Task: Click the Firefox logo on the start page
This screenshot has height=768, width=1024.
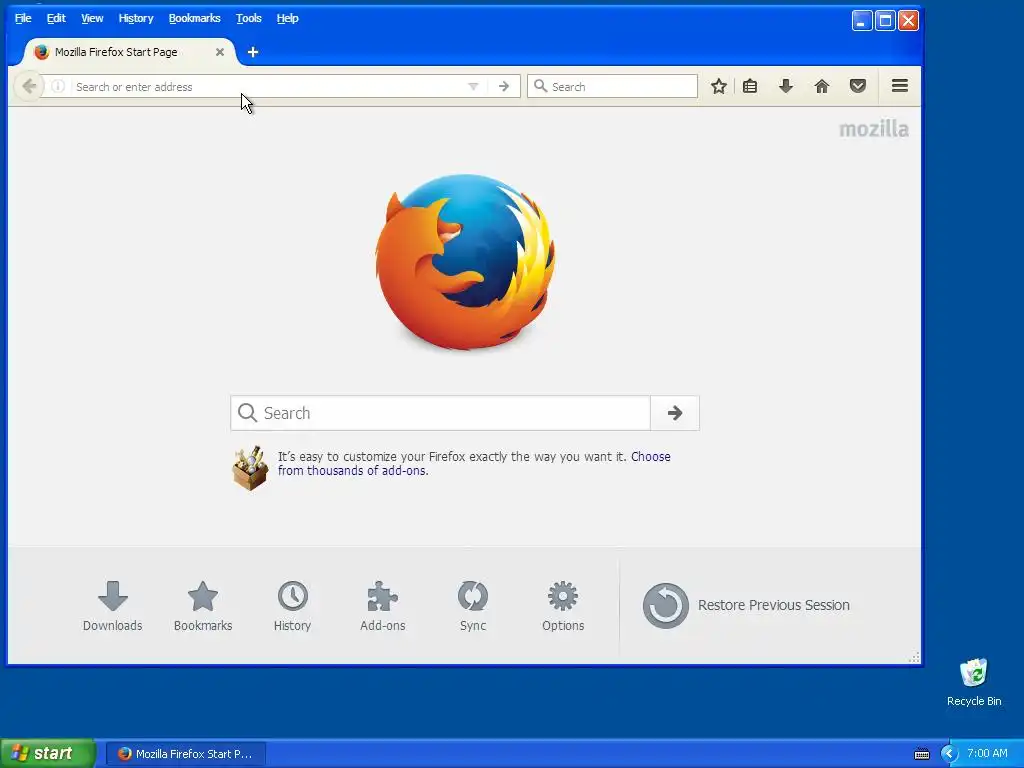Action: click(x=465, y=261)
